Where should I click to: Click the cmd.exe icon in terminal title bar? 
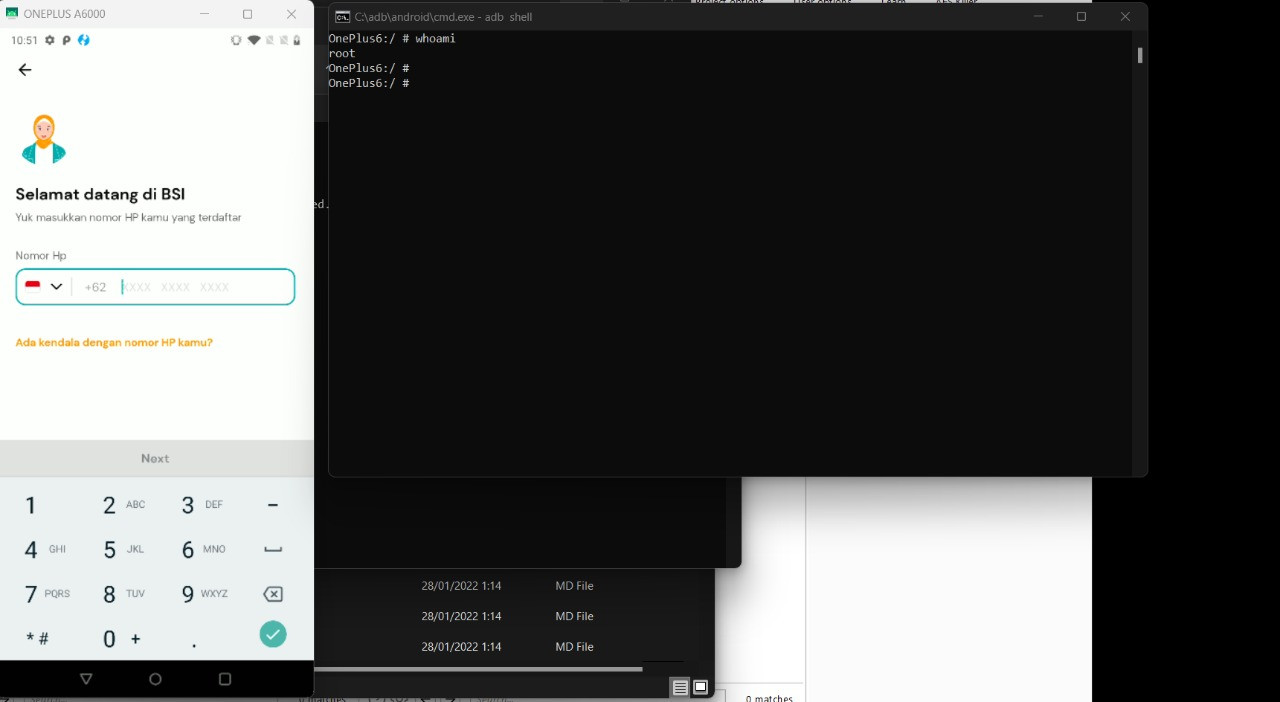point(342,17)
